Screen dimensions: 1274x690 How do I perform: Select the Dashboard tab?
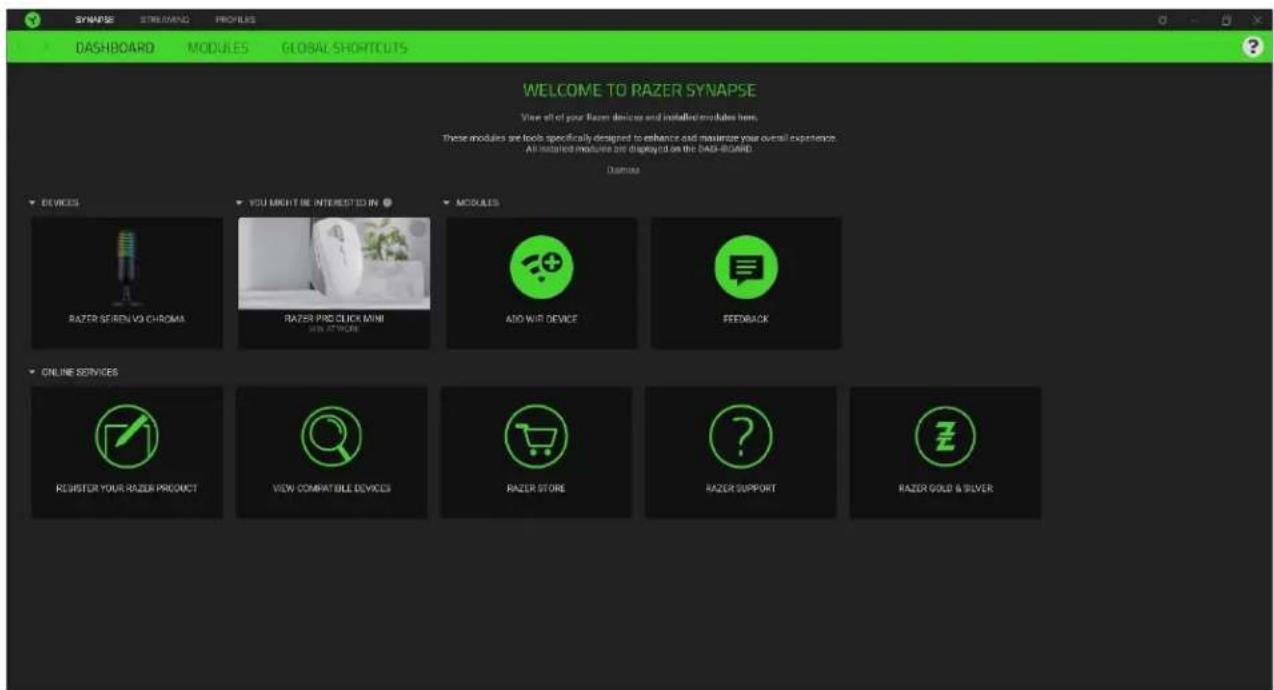point(115,47)
